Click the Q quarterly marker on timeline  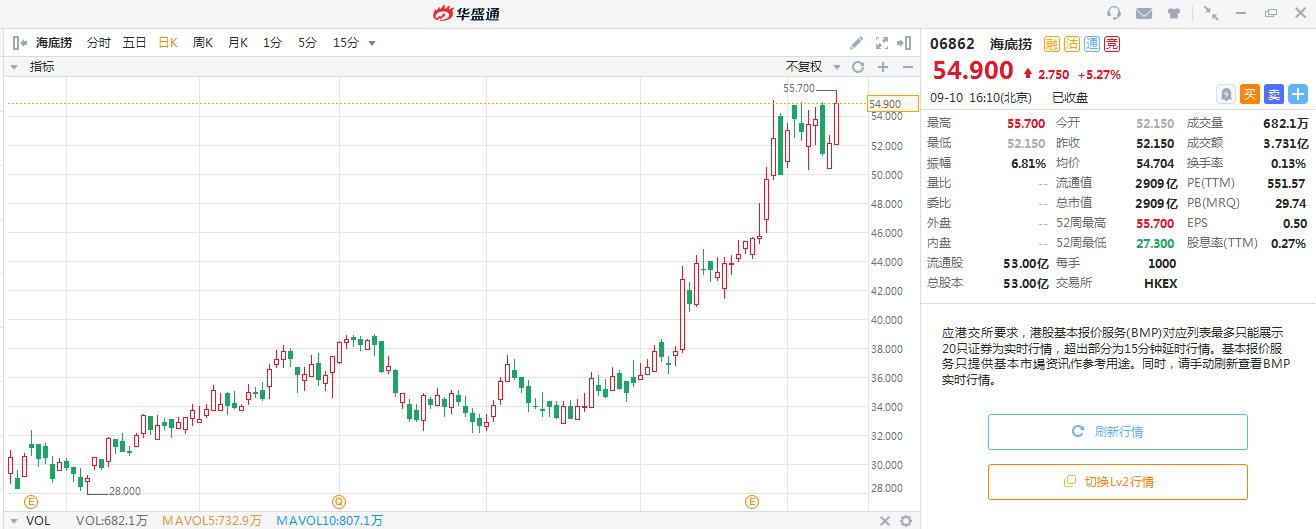click(339, 501)
